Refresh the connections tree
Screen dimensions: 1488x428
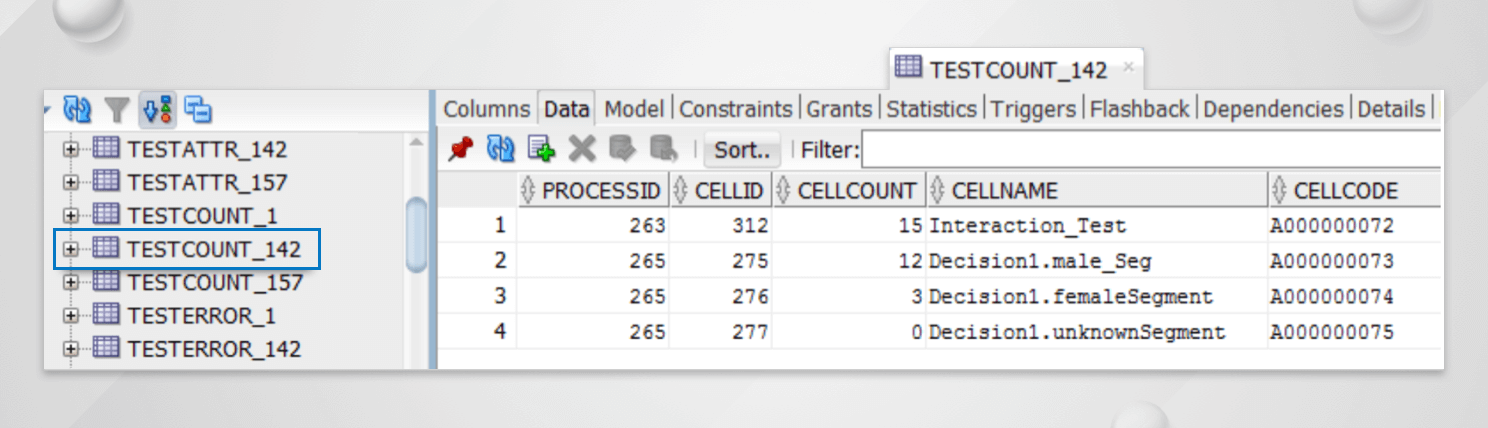click(77, 109)
